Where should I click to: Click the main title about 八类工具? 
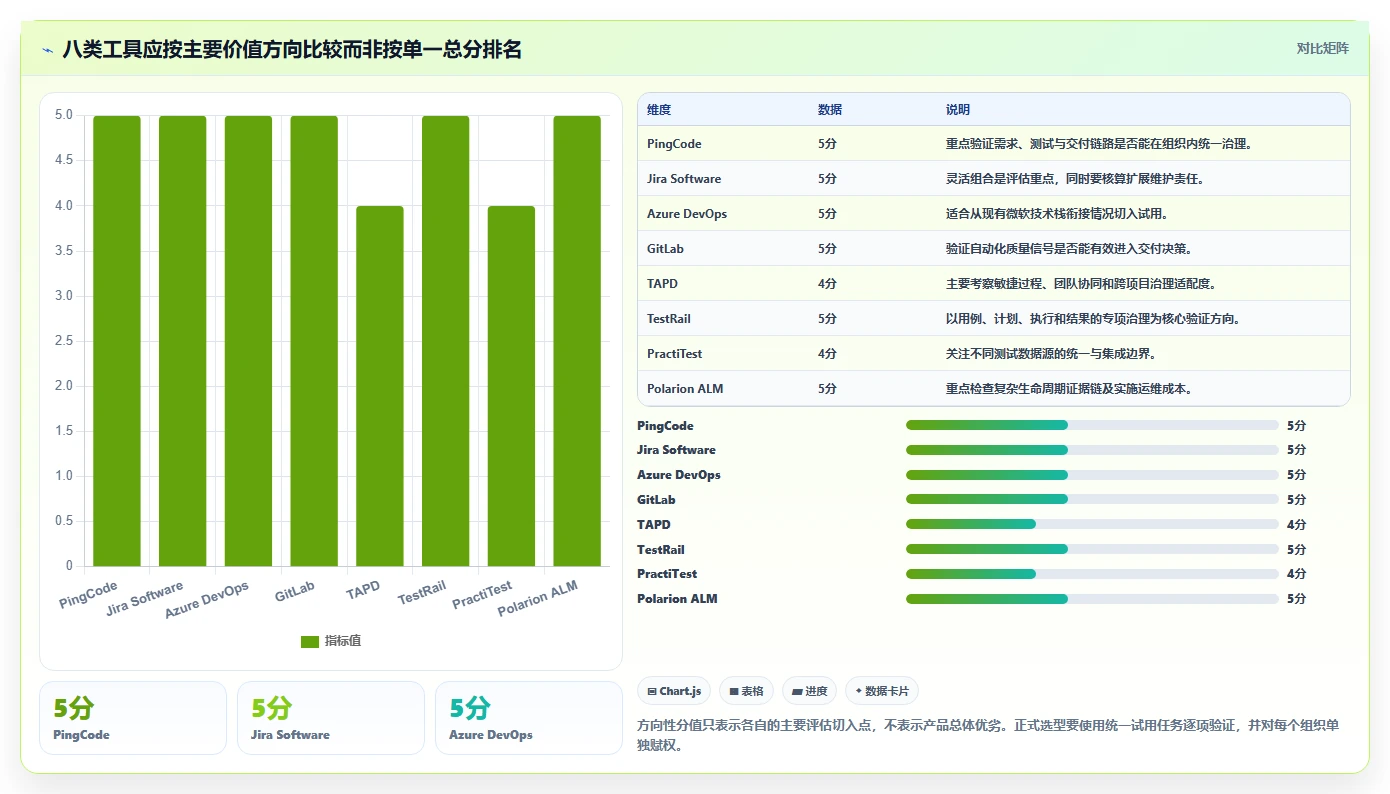pyautogui.click(x=292, y=49)
